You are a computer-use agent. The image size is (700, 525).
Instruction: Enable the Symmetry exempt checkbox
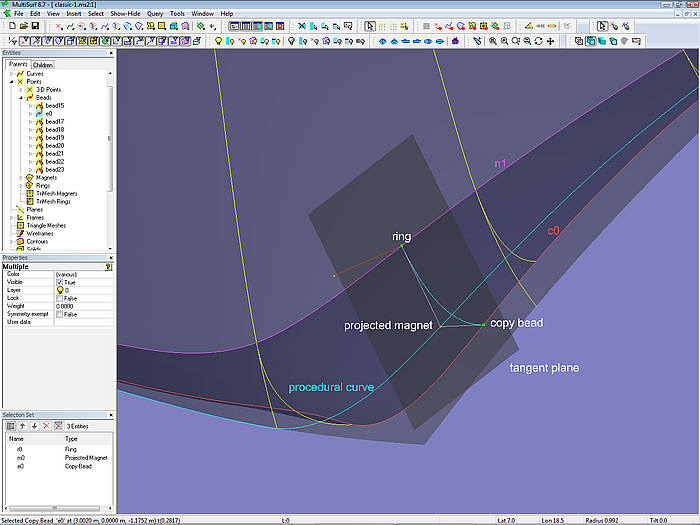point(59,314)
